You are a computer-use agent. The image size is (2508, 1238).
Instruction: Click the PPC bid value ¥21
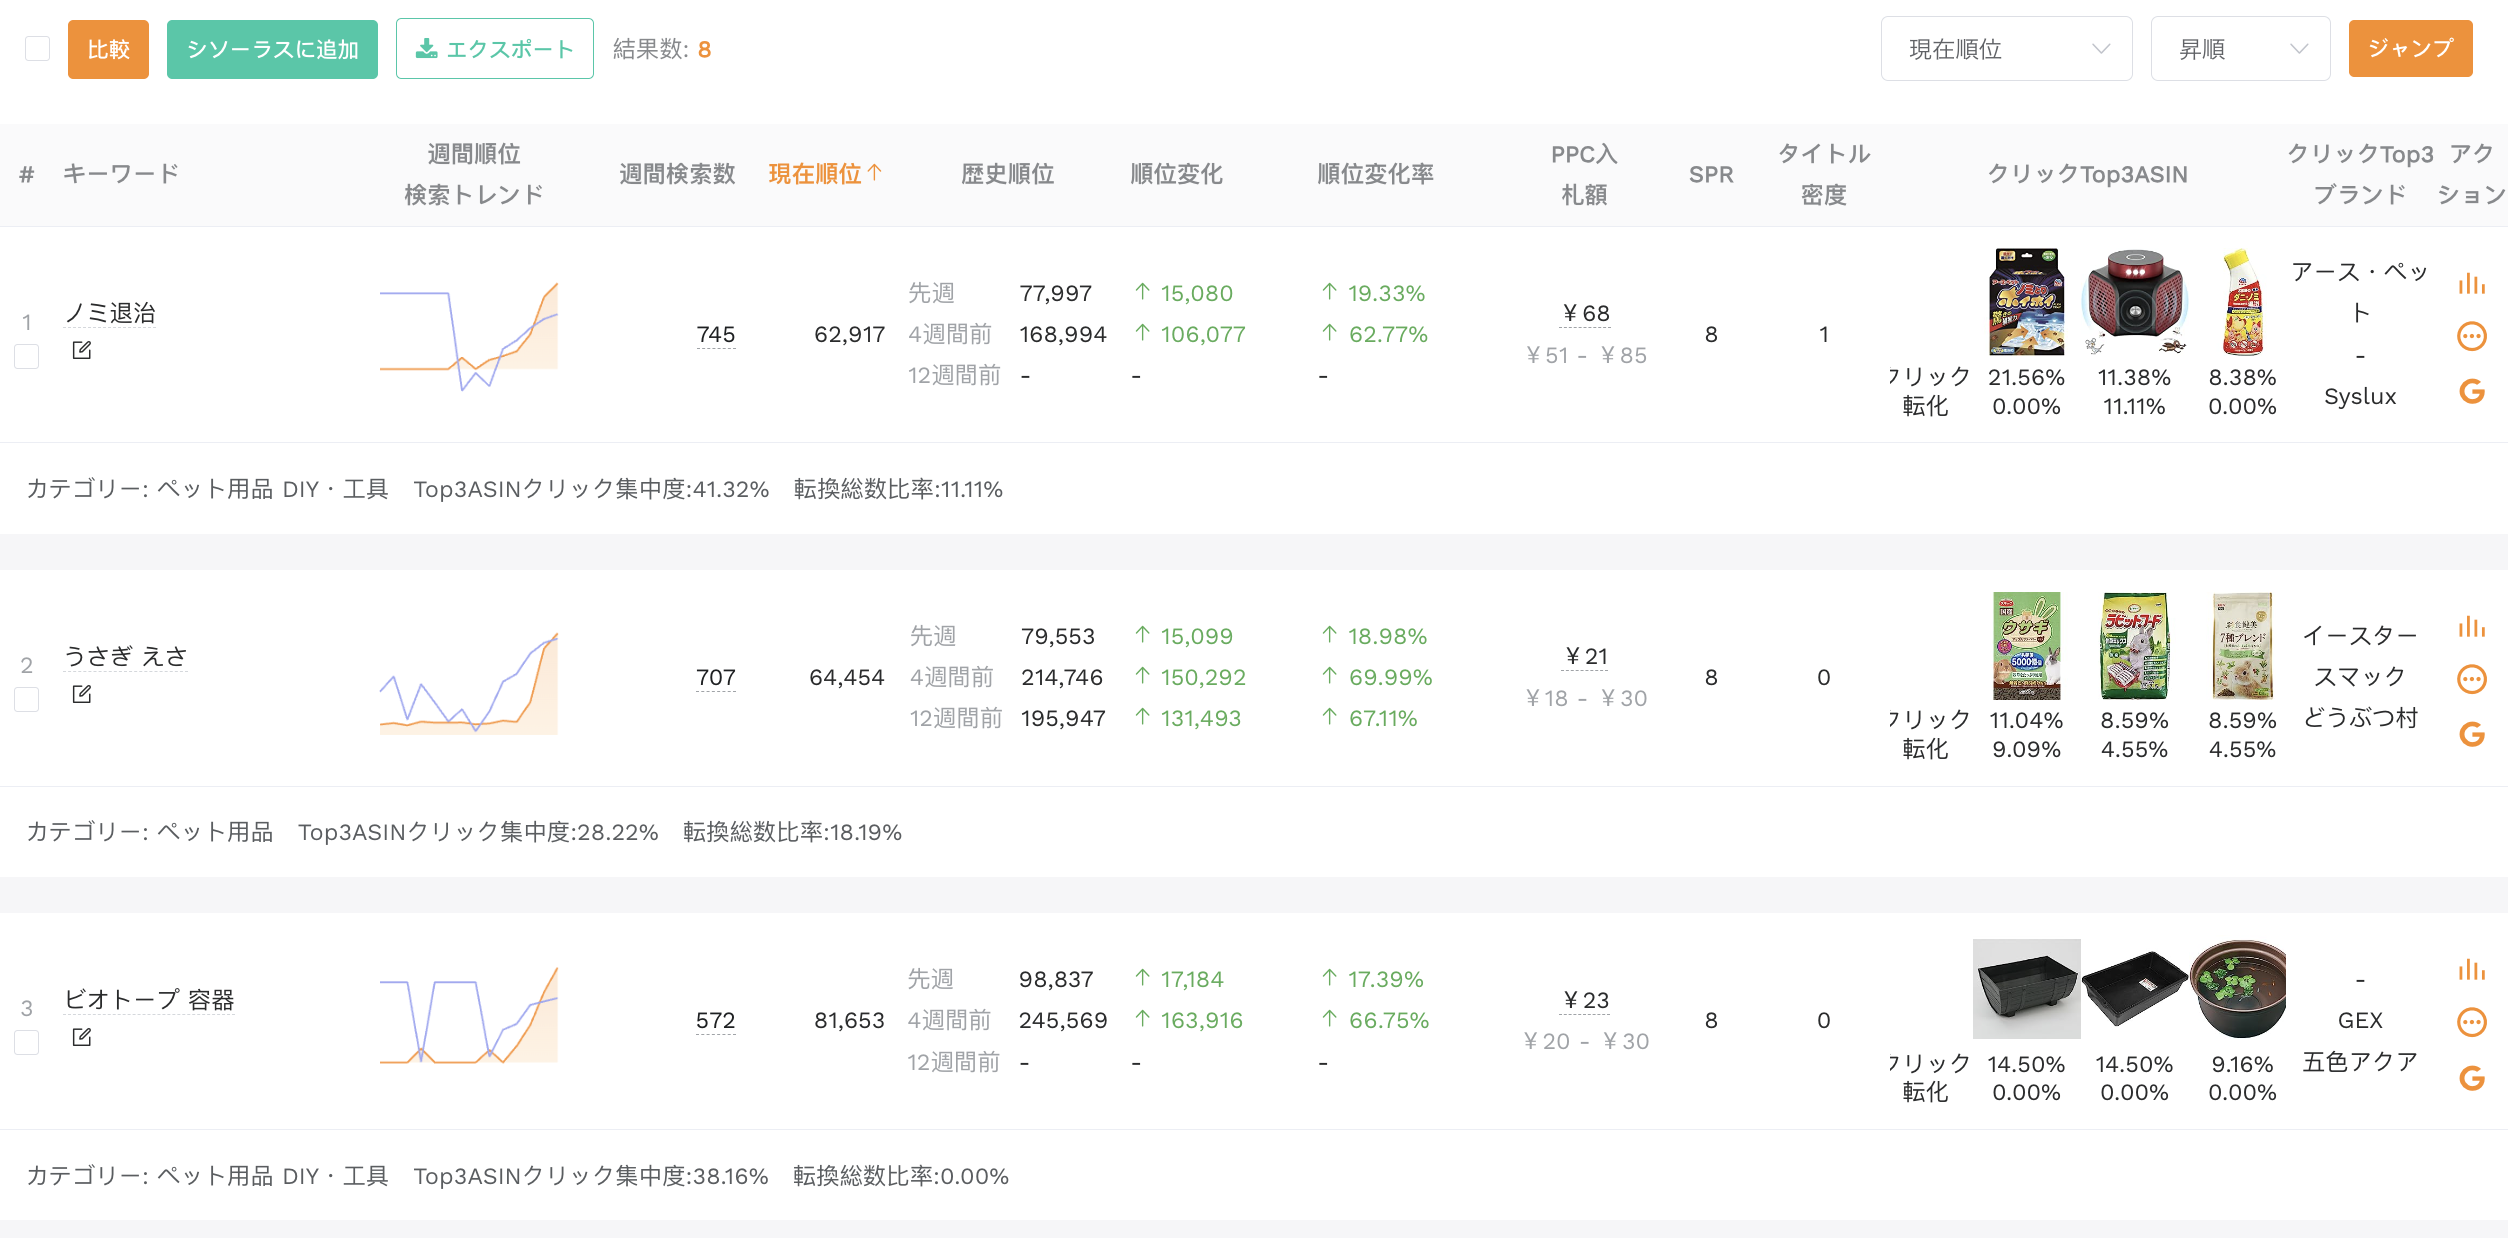coord(1586,656)
